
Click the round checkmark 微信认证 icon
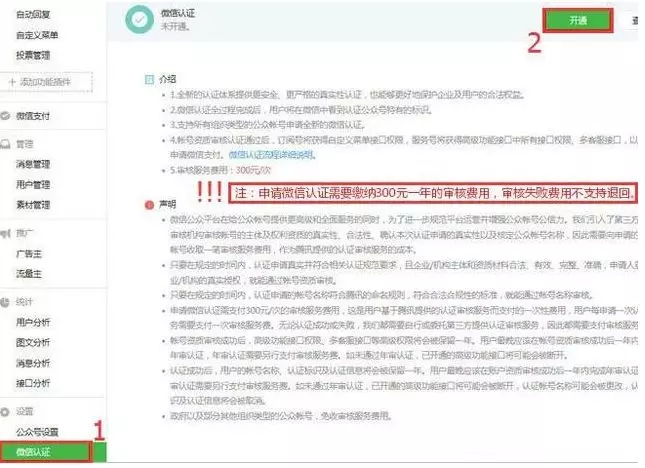[x=139, y=19]
